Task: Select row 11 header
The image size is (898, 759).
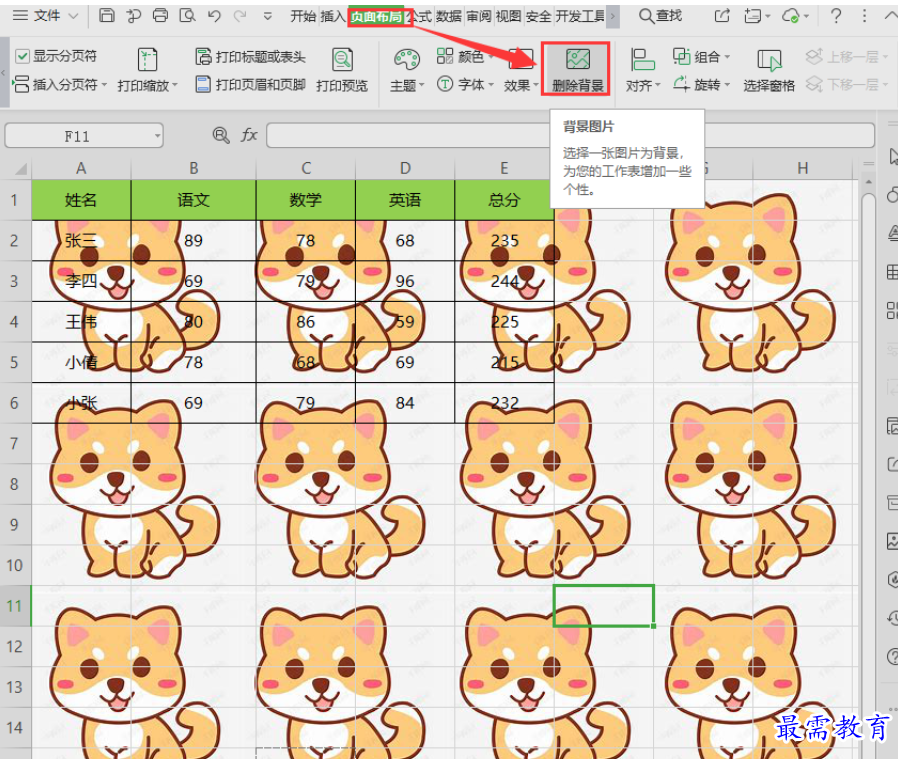Action: [x=15, y=606]
